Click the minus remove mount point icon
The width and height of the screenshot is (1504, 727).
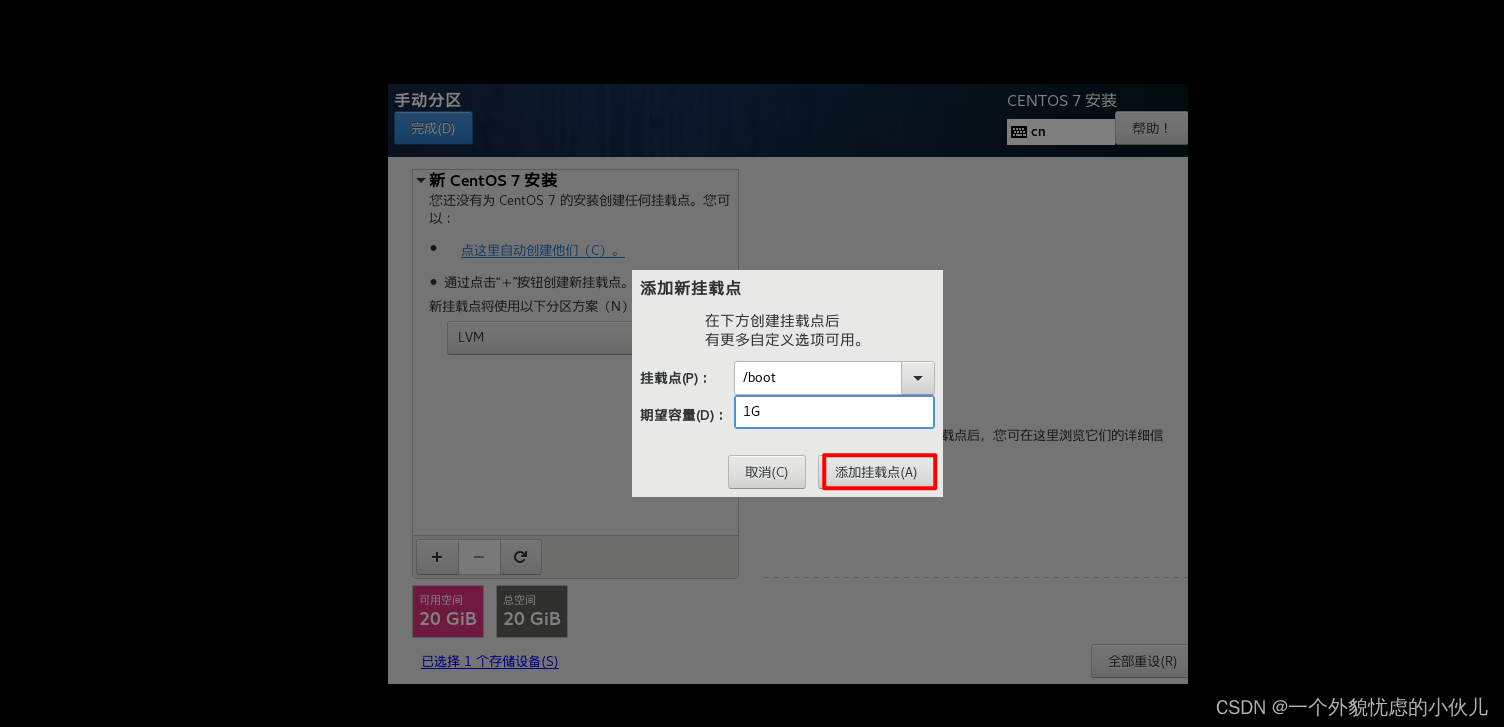pyautogui.click(x=479, y=557)
